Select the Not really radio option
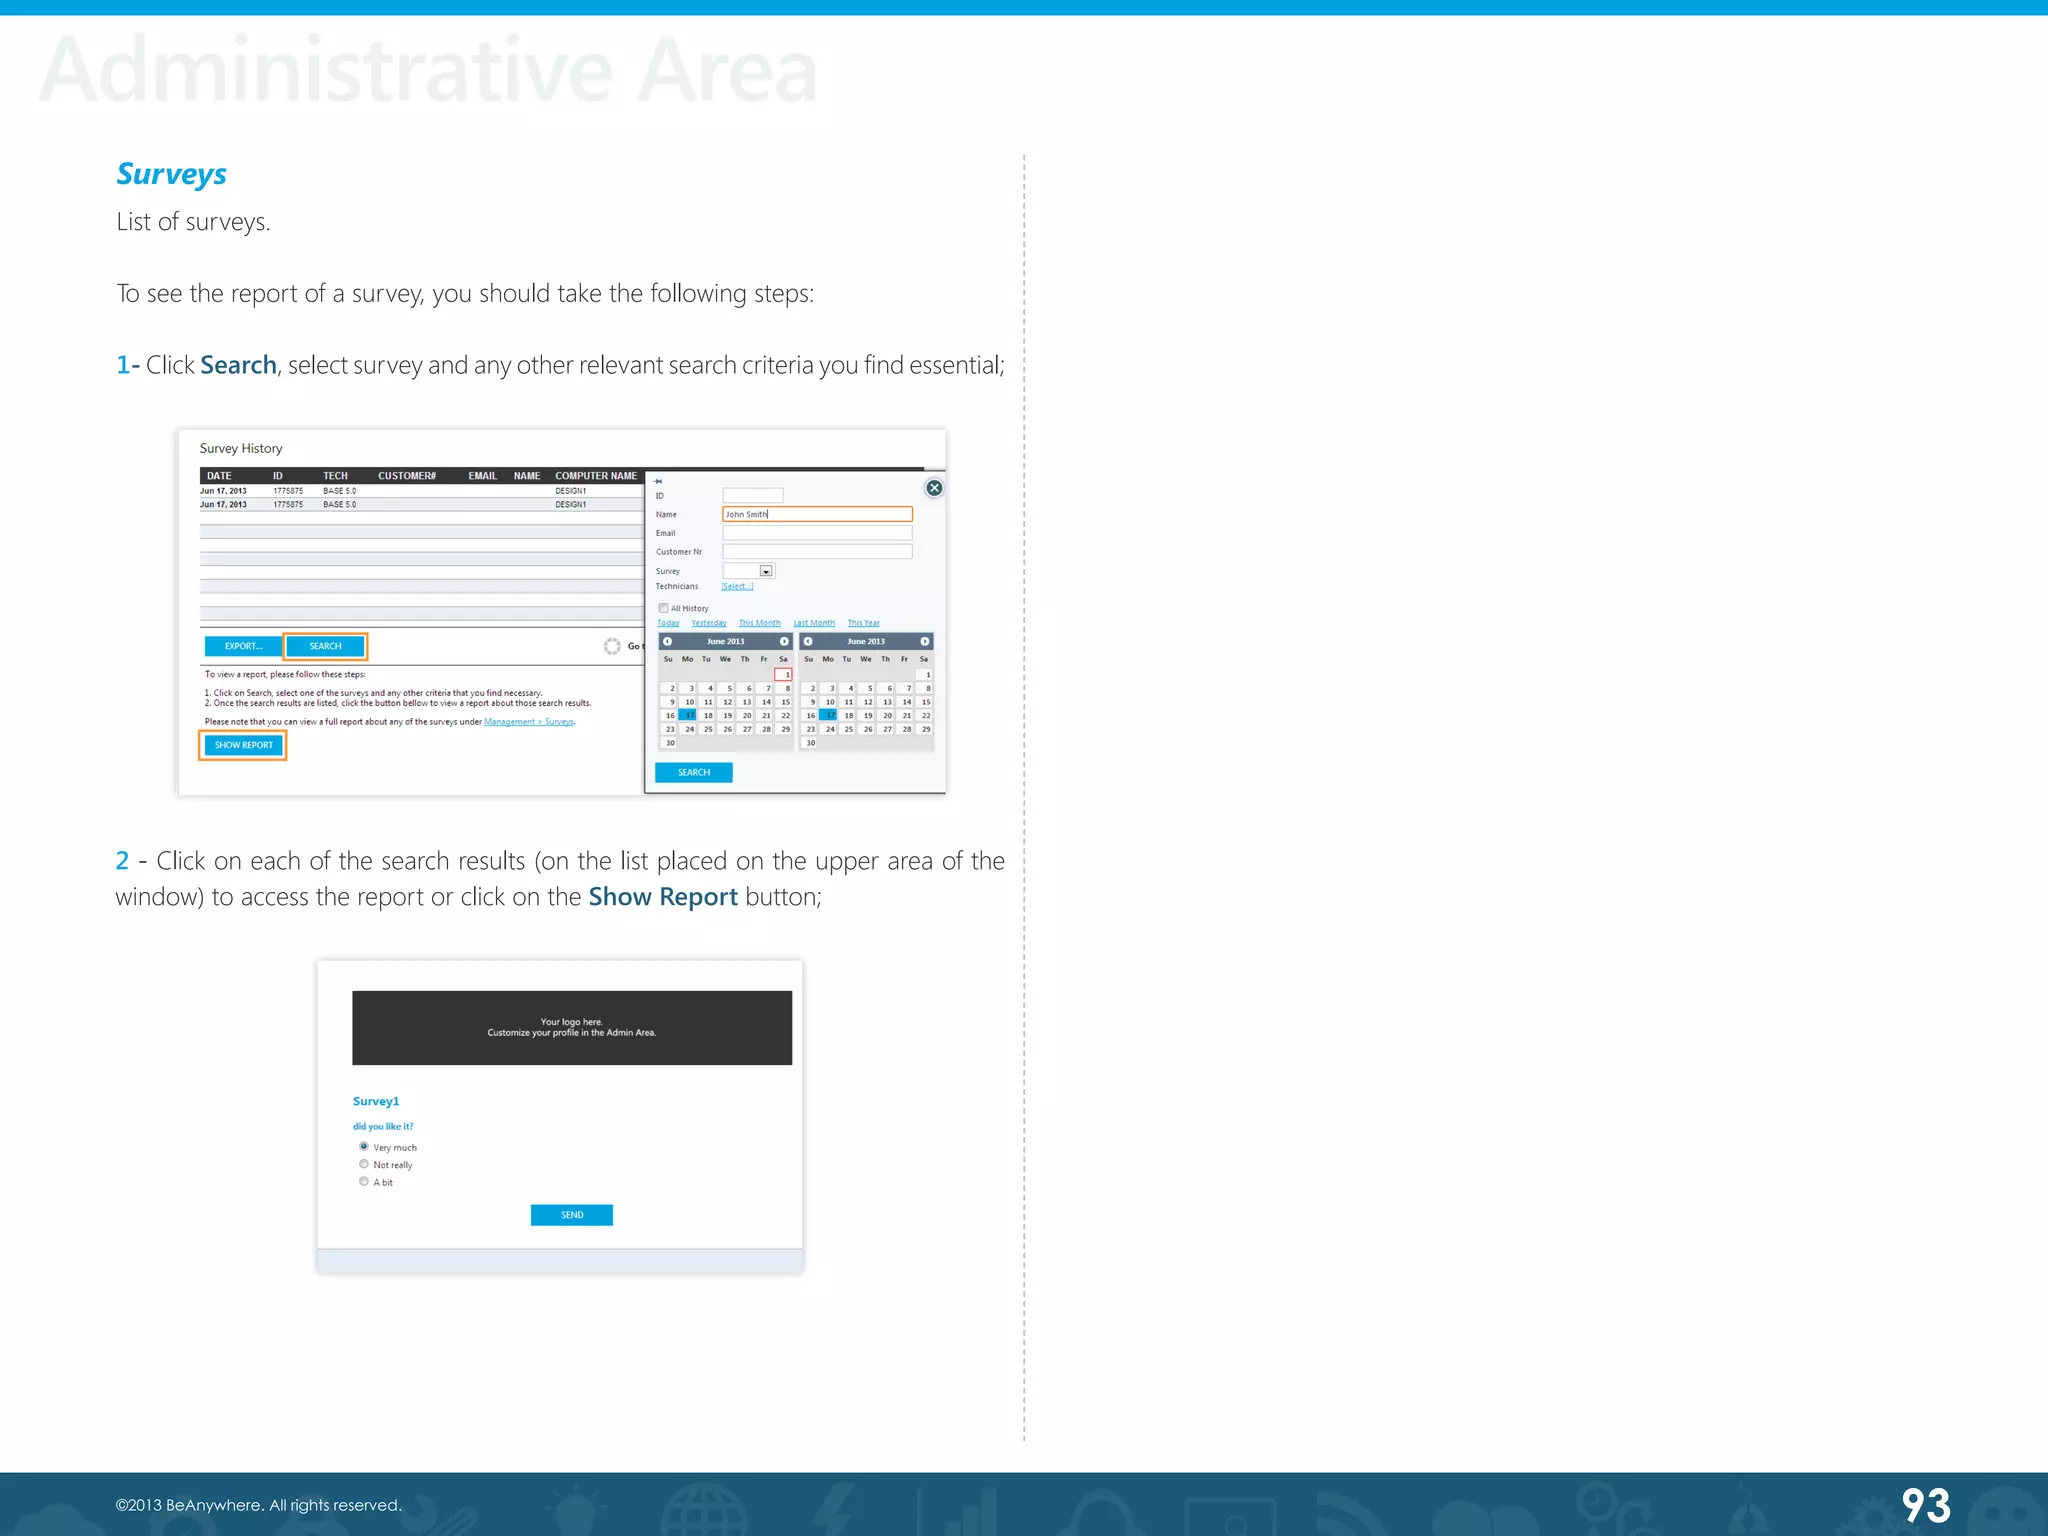2048x1536 pixels. tap(364, 1164)
